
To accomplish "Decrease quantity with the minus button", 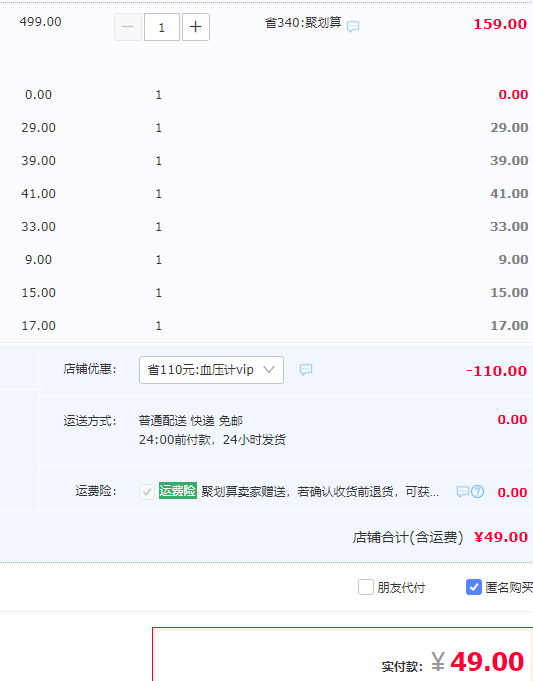I will [x=128, y=27].
